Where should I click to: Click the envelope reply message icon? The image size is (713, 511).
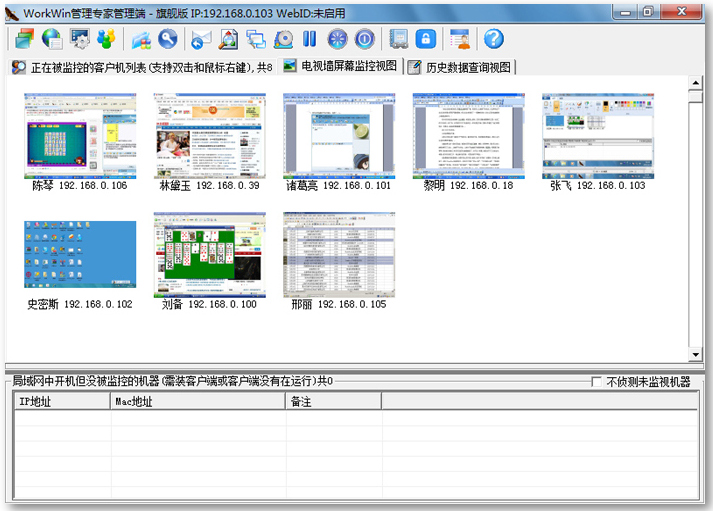[x=201, y=39]
